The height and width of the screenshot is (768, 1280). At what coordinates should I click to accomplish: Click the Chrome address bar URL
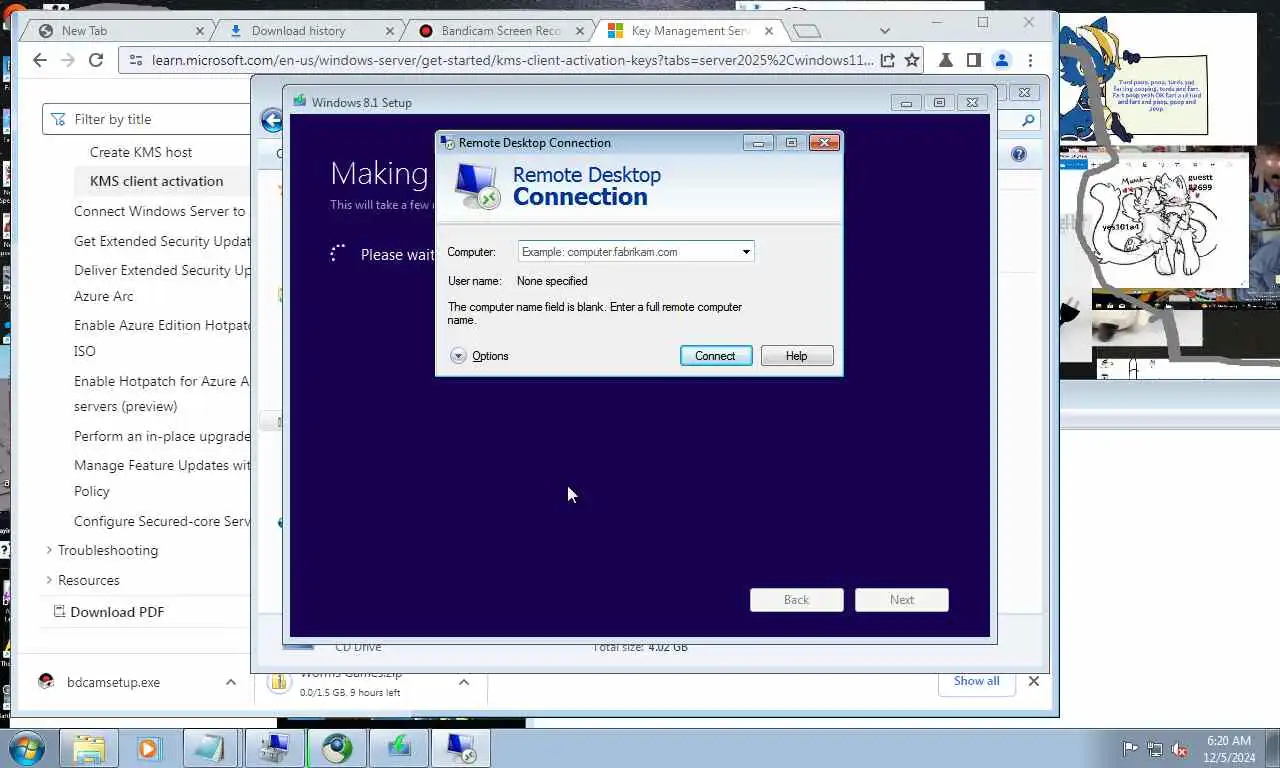coord(512,60)
